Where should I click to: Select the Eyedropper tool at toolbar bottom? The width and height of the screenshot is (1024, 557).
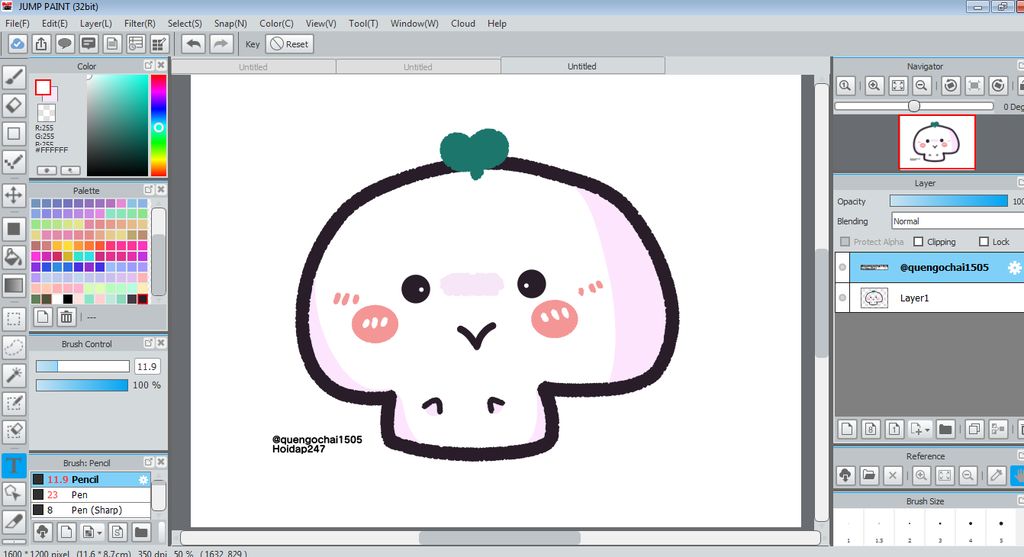coord(14,522)
